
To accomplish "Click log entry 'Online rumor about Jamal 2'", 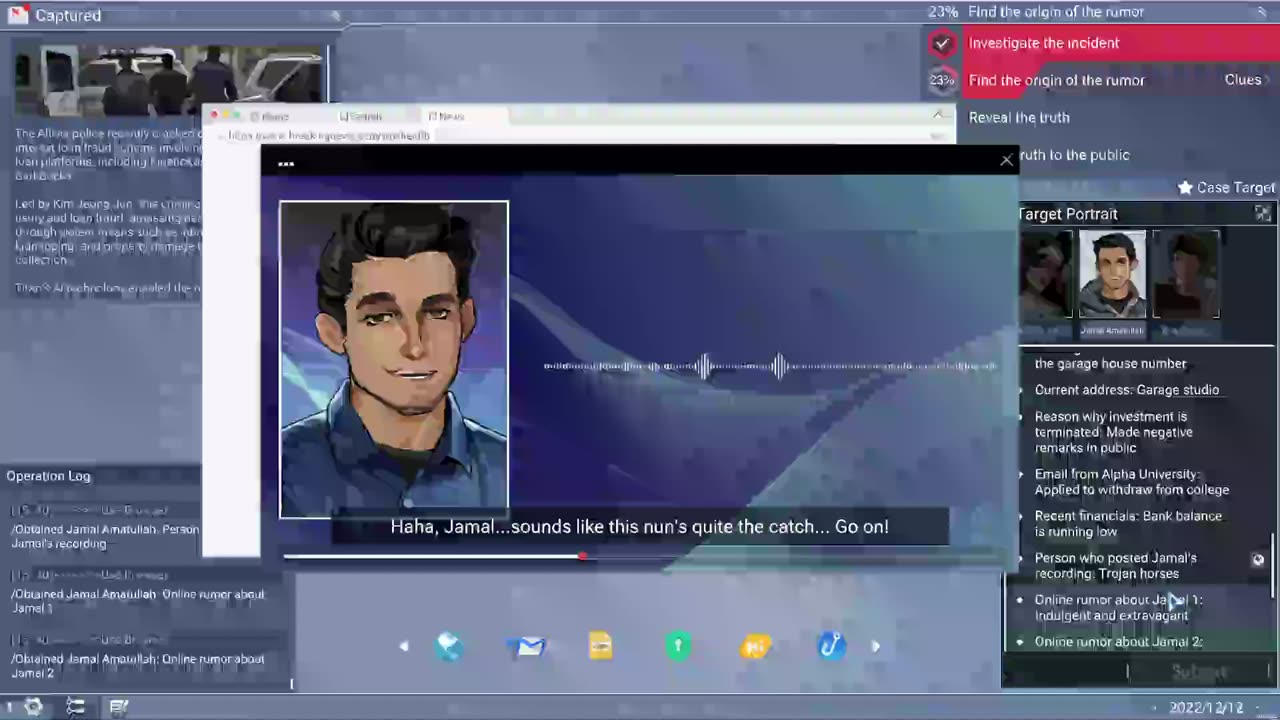I will pyautogui.click(x=137, y=666).
